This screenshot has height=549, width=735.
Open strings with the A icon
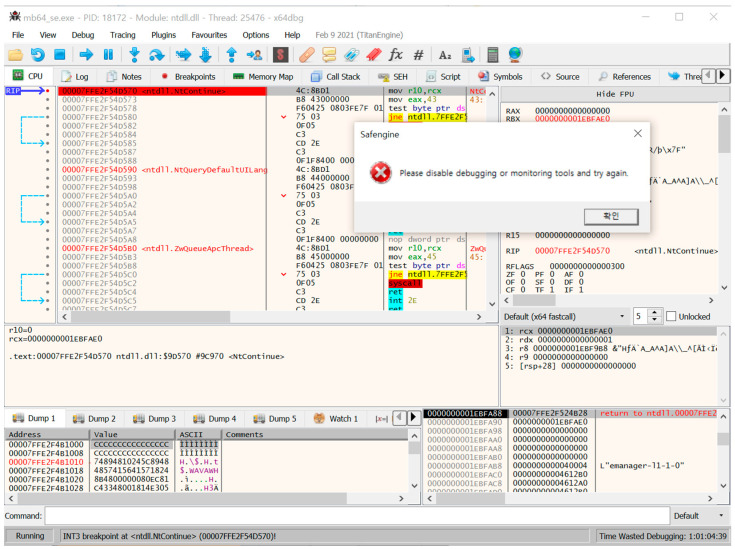tap(445, 55)
